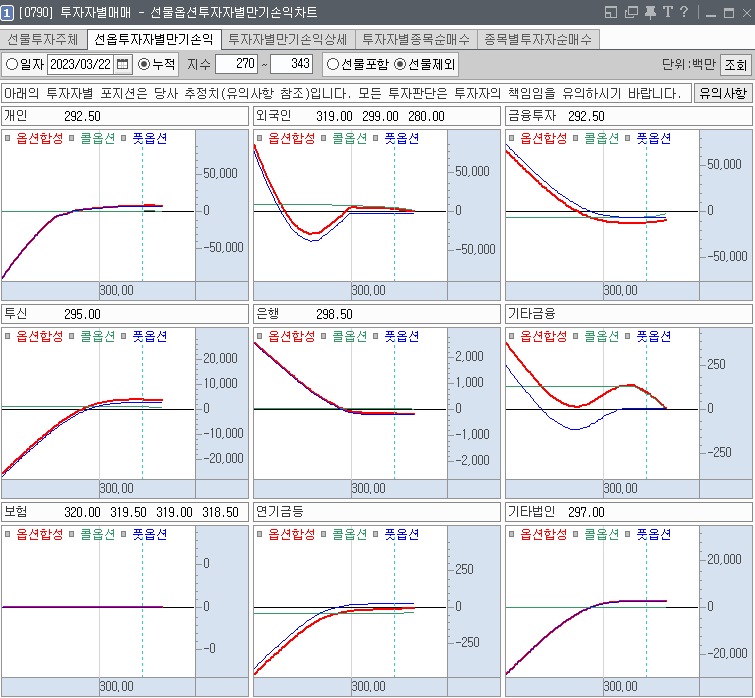Open help via question mark icon

click(x=684, y=12)
